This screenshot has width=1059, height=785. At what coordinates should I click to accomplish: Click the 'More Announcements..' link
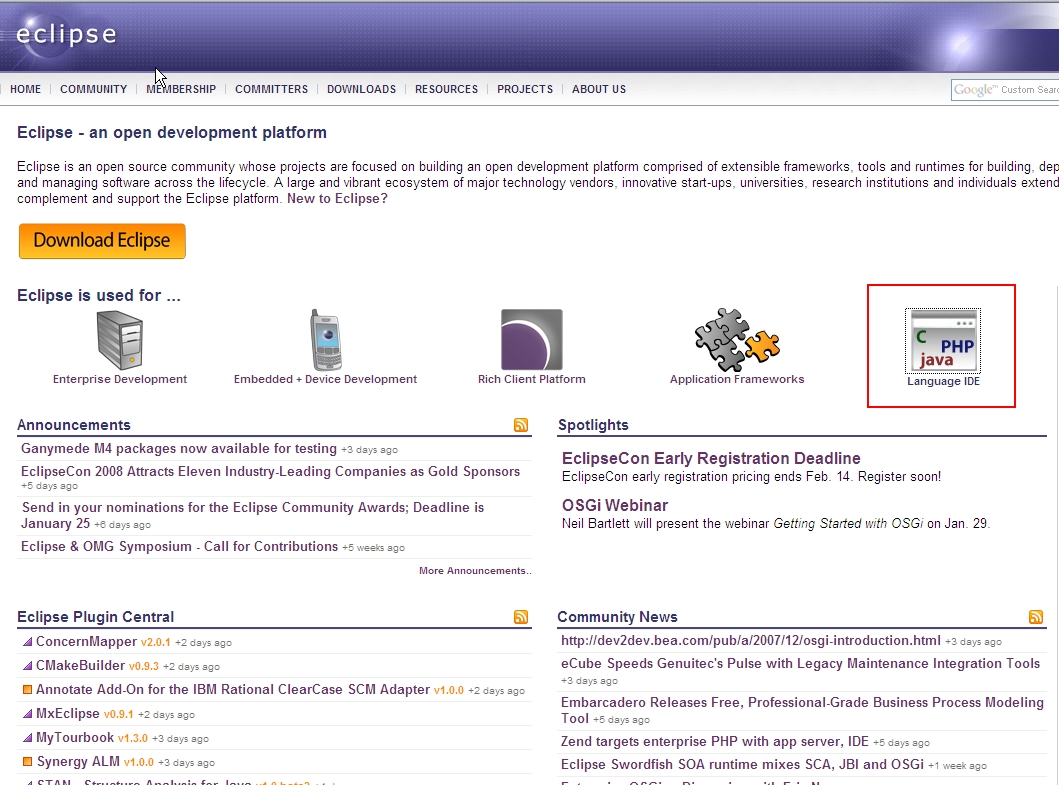click(475, 571)
